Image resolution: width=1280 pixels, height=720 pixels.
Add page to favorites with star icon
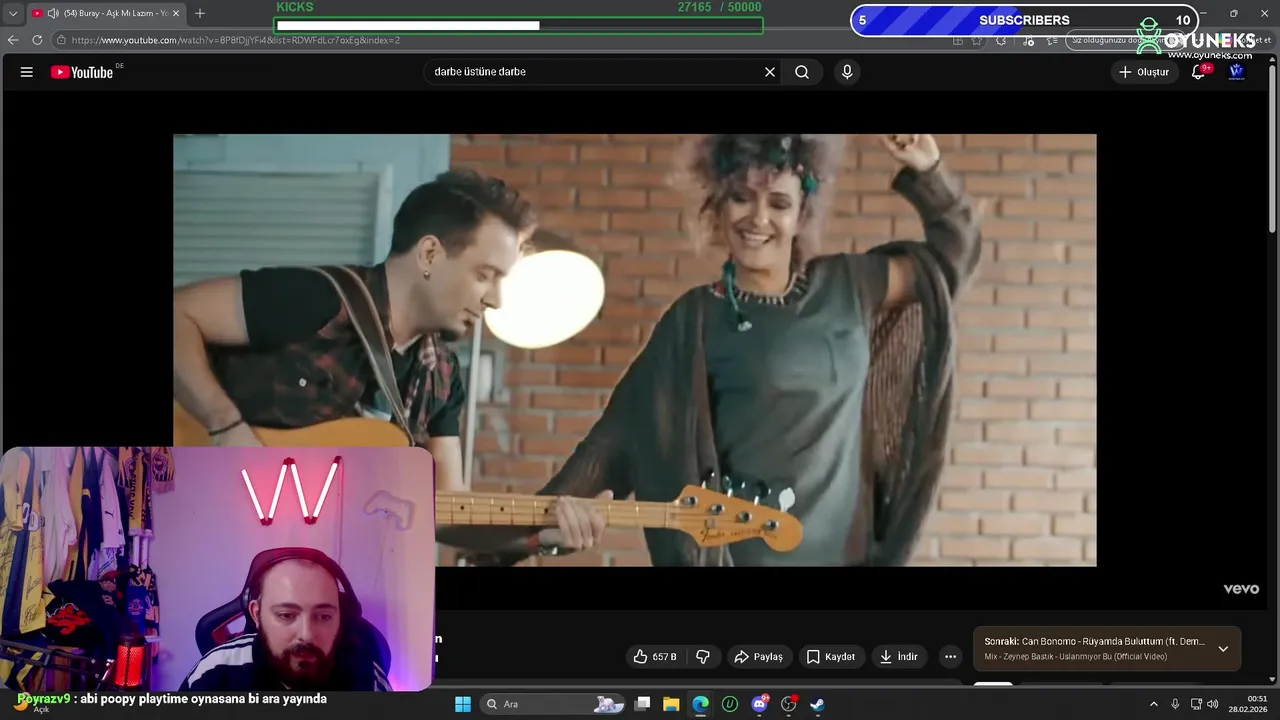pos(977,40)
